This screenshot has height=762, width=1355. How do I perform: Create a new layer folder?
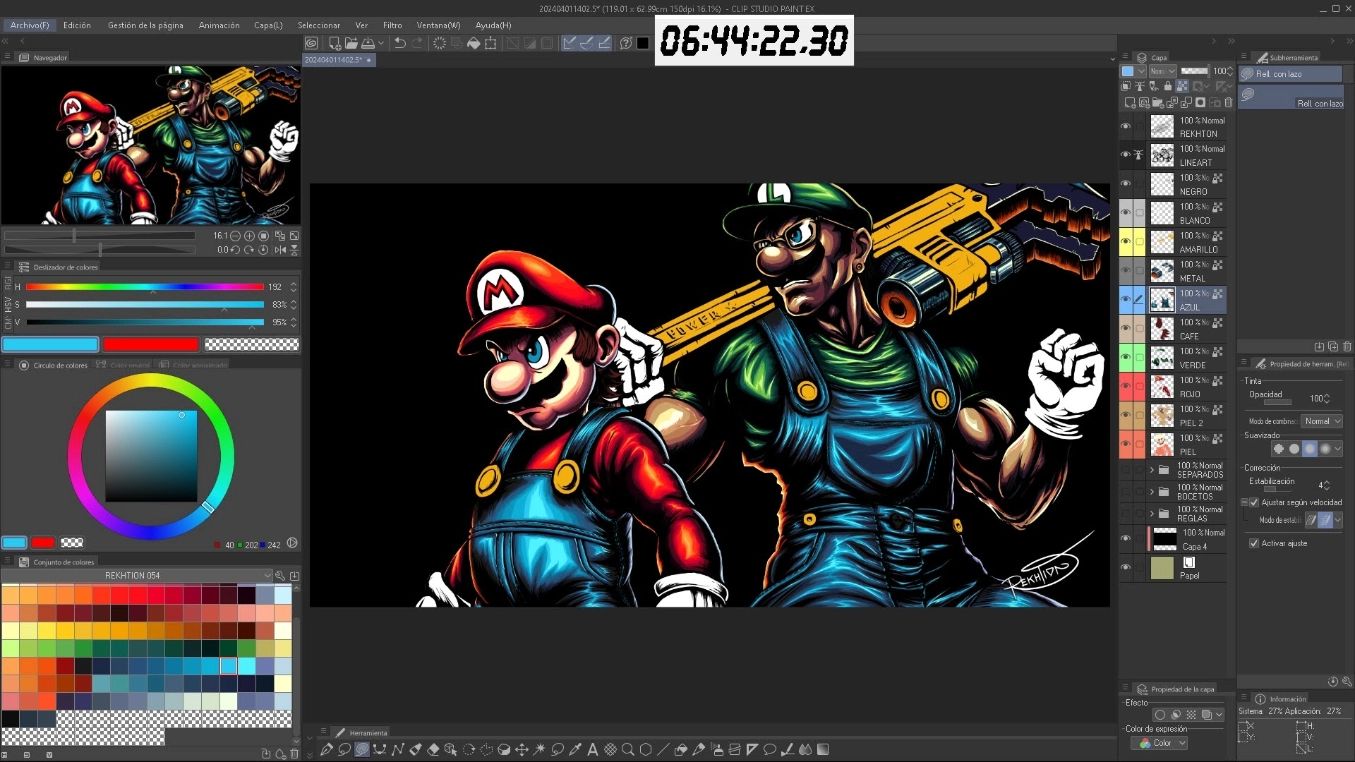(x=1158, y=102)
